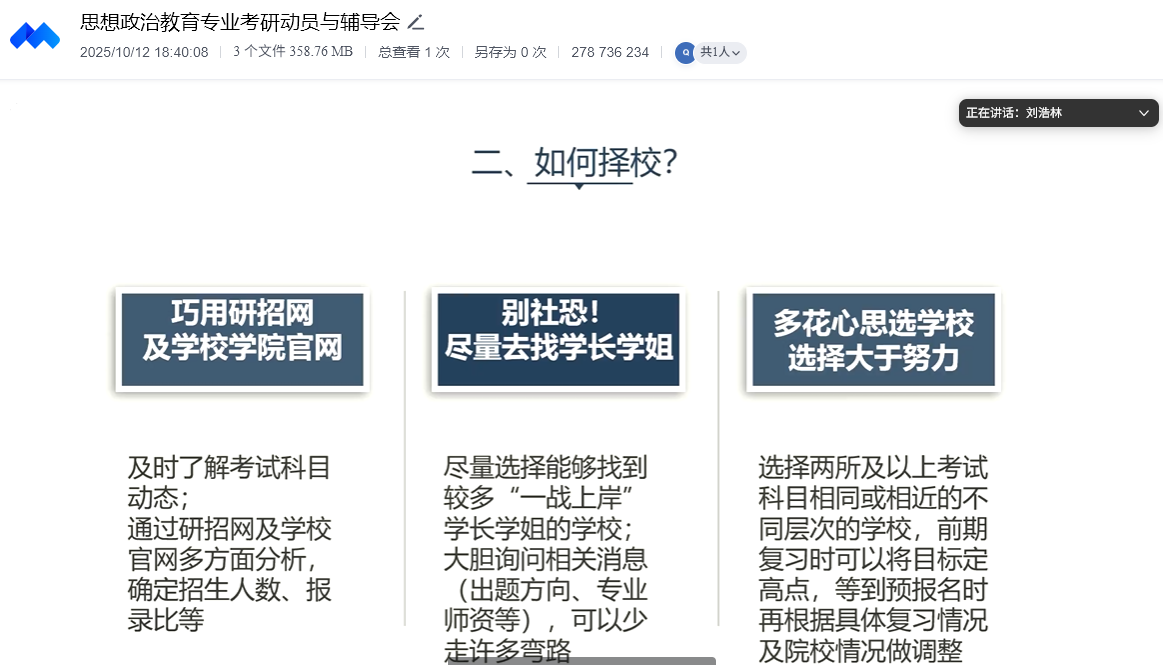This screenshot has width=1163, height=665.
Task: Click the Tencent Meeting logo
Action: coord(35,37)
